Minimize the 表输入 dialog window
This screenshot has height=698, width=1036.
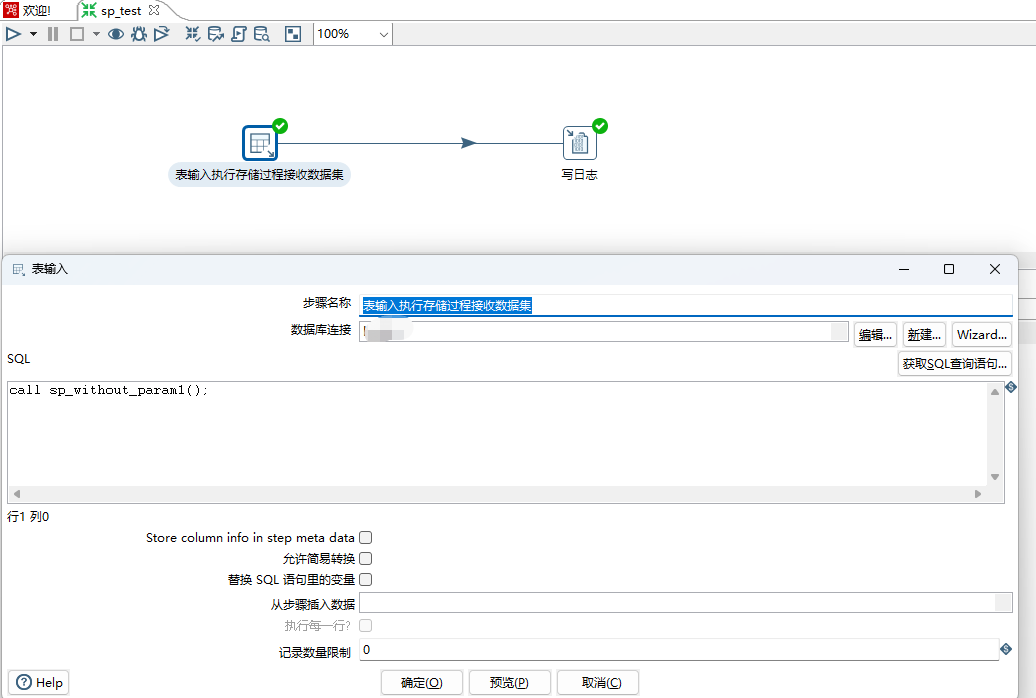coord(904,269)
